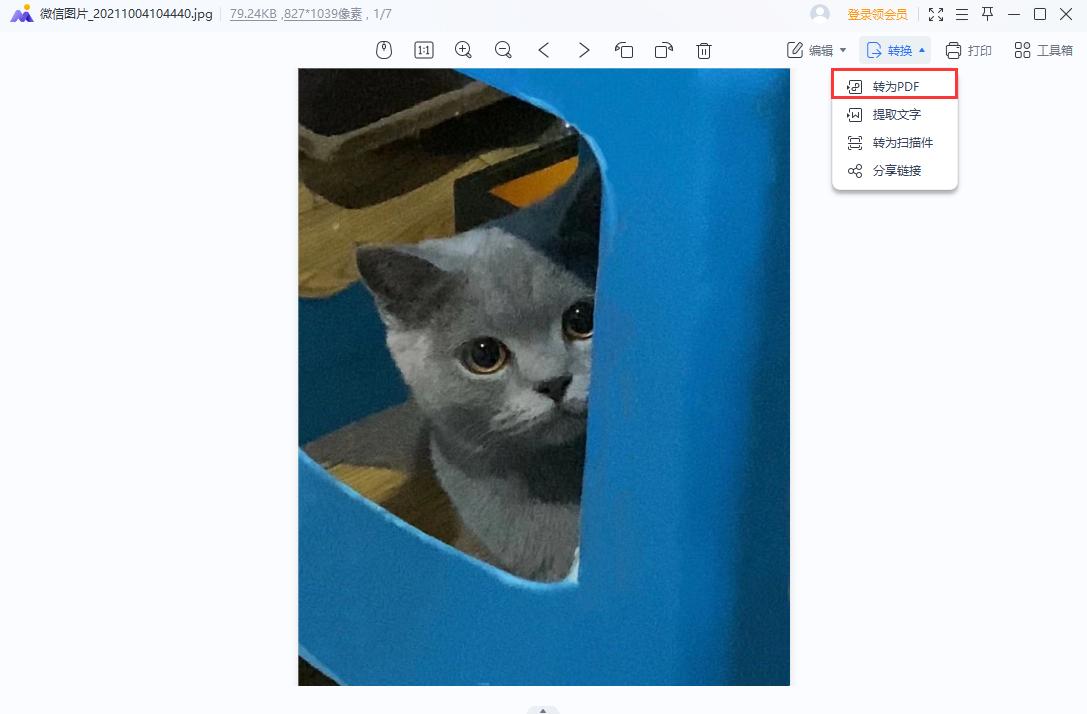
Task: Choose 提取文字 to extract text
Action: 893,114
